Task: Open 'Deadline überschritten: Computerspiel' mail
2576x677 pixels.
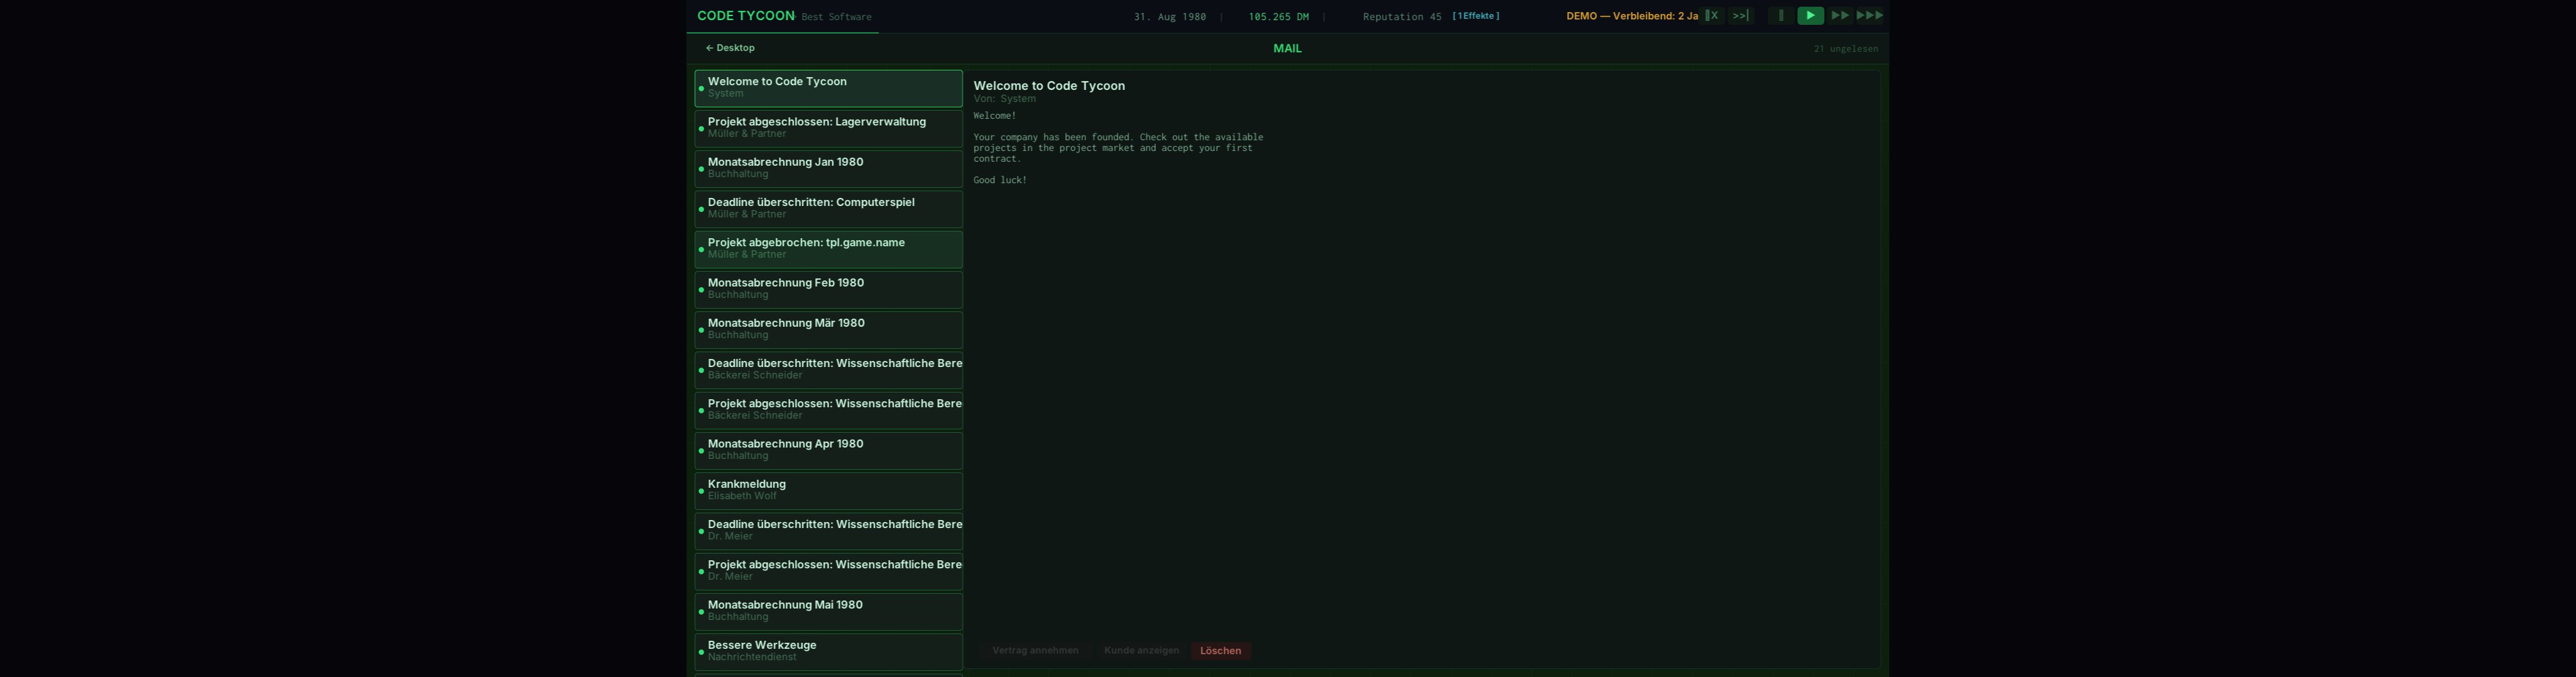Action: click(x=828, y=208)
